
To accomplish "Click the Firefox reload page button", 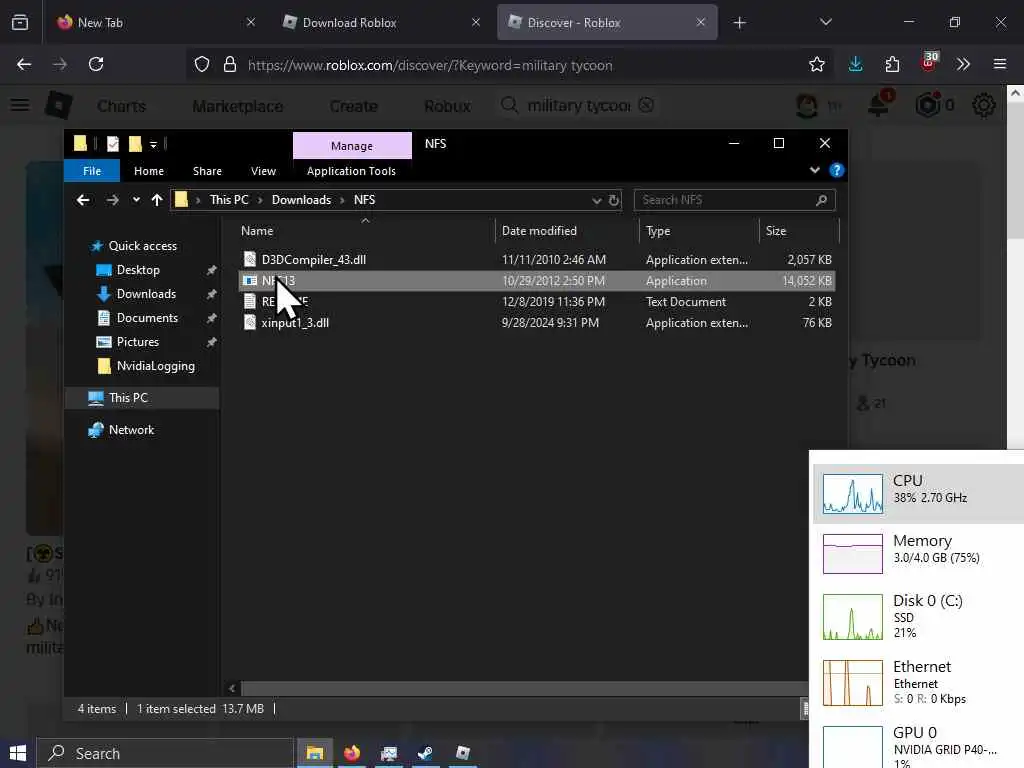I will click(x=96, y=64).
